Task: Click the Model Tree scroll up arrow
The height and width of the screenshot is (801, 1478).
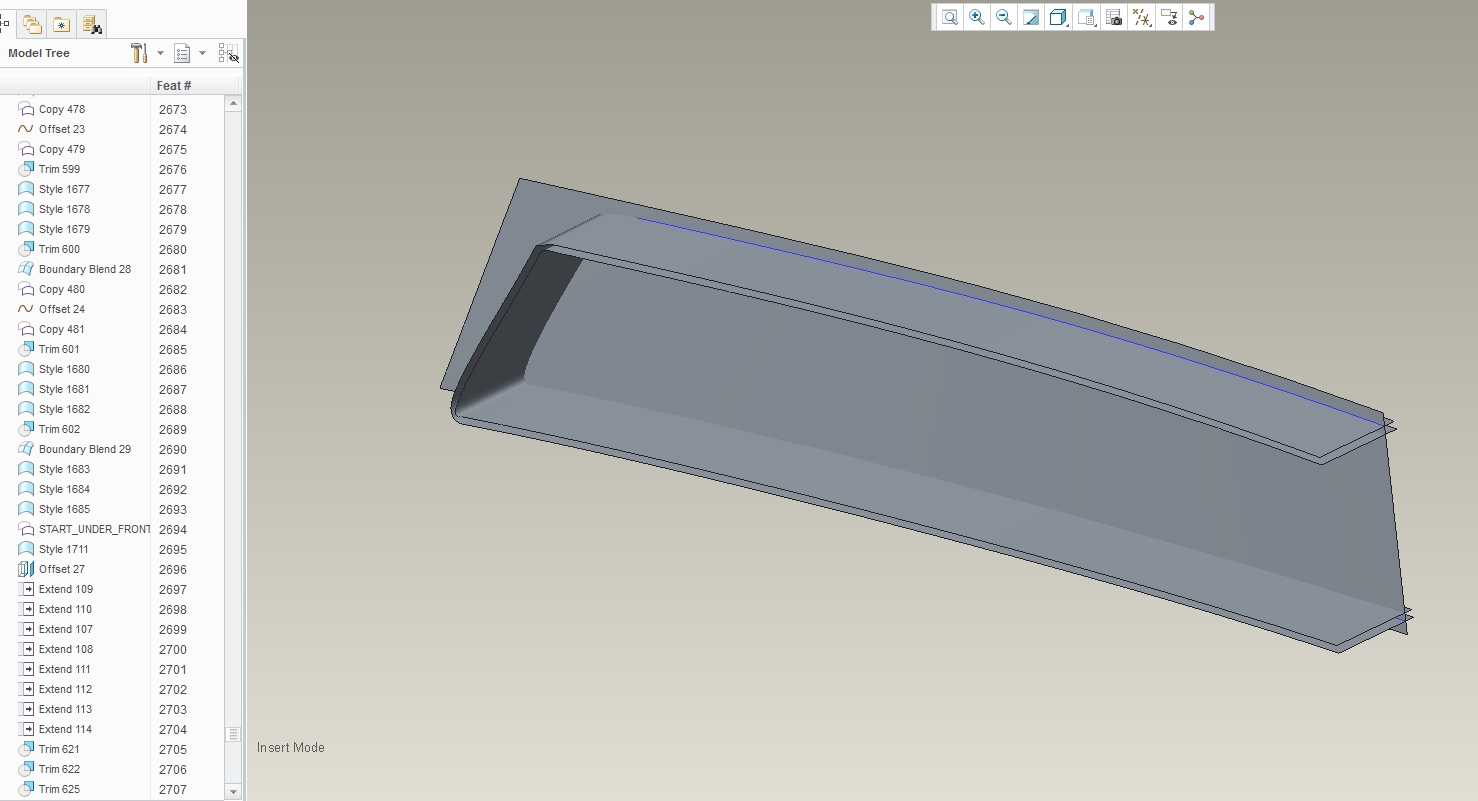Action: click(233, 103)
